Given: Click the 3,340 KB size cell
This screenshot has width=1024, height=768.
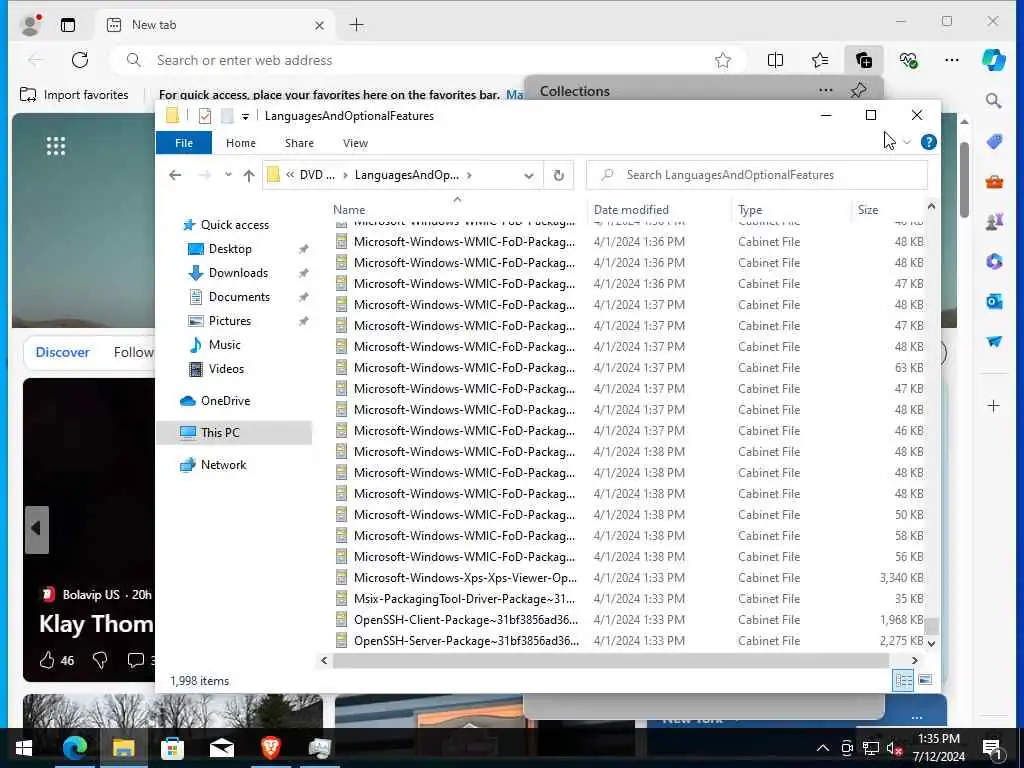Looking at the screenshot, I should coord(901,578).
